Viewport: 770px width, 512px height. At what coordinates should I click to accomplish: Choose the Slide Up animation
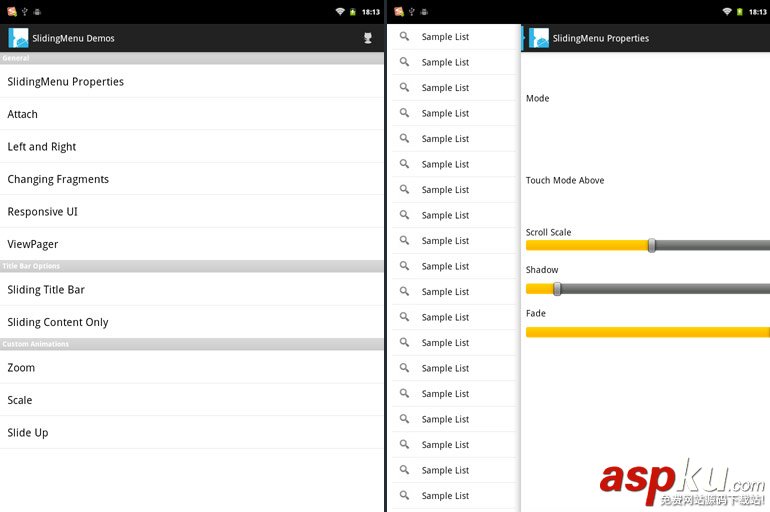coord(28,432)
